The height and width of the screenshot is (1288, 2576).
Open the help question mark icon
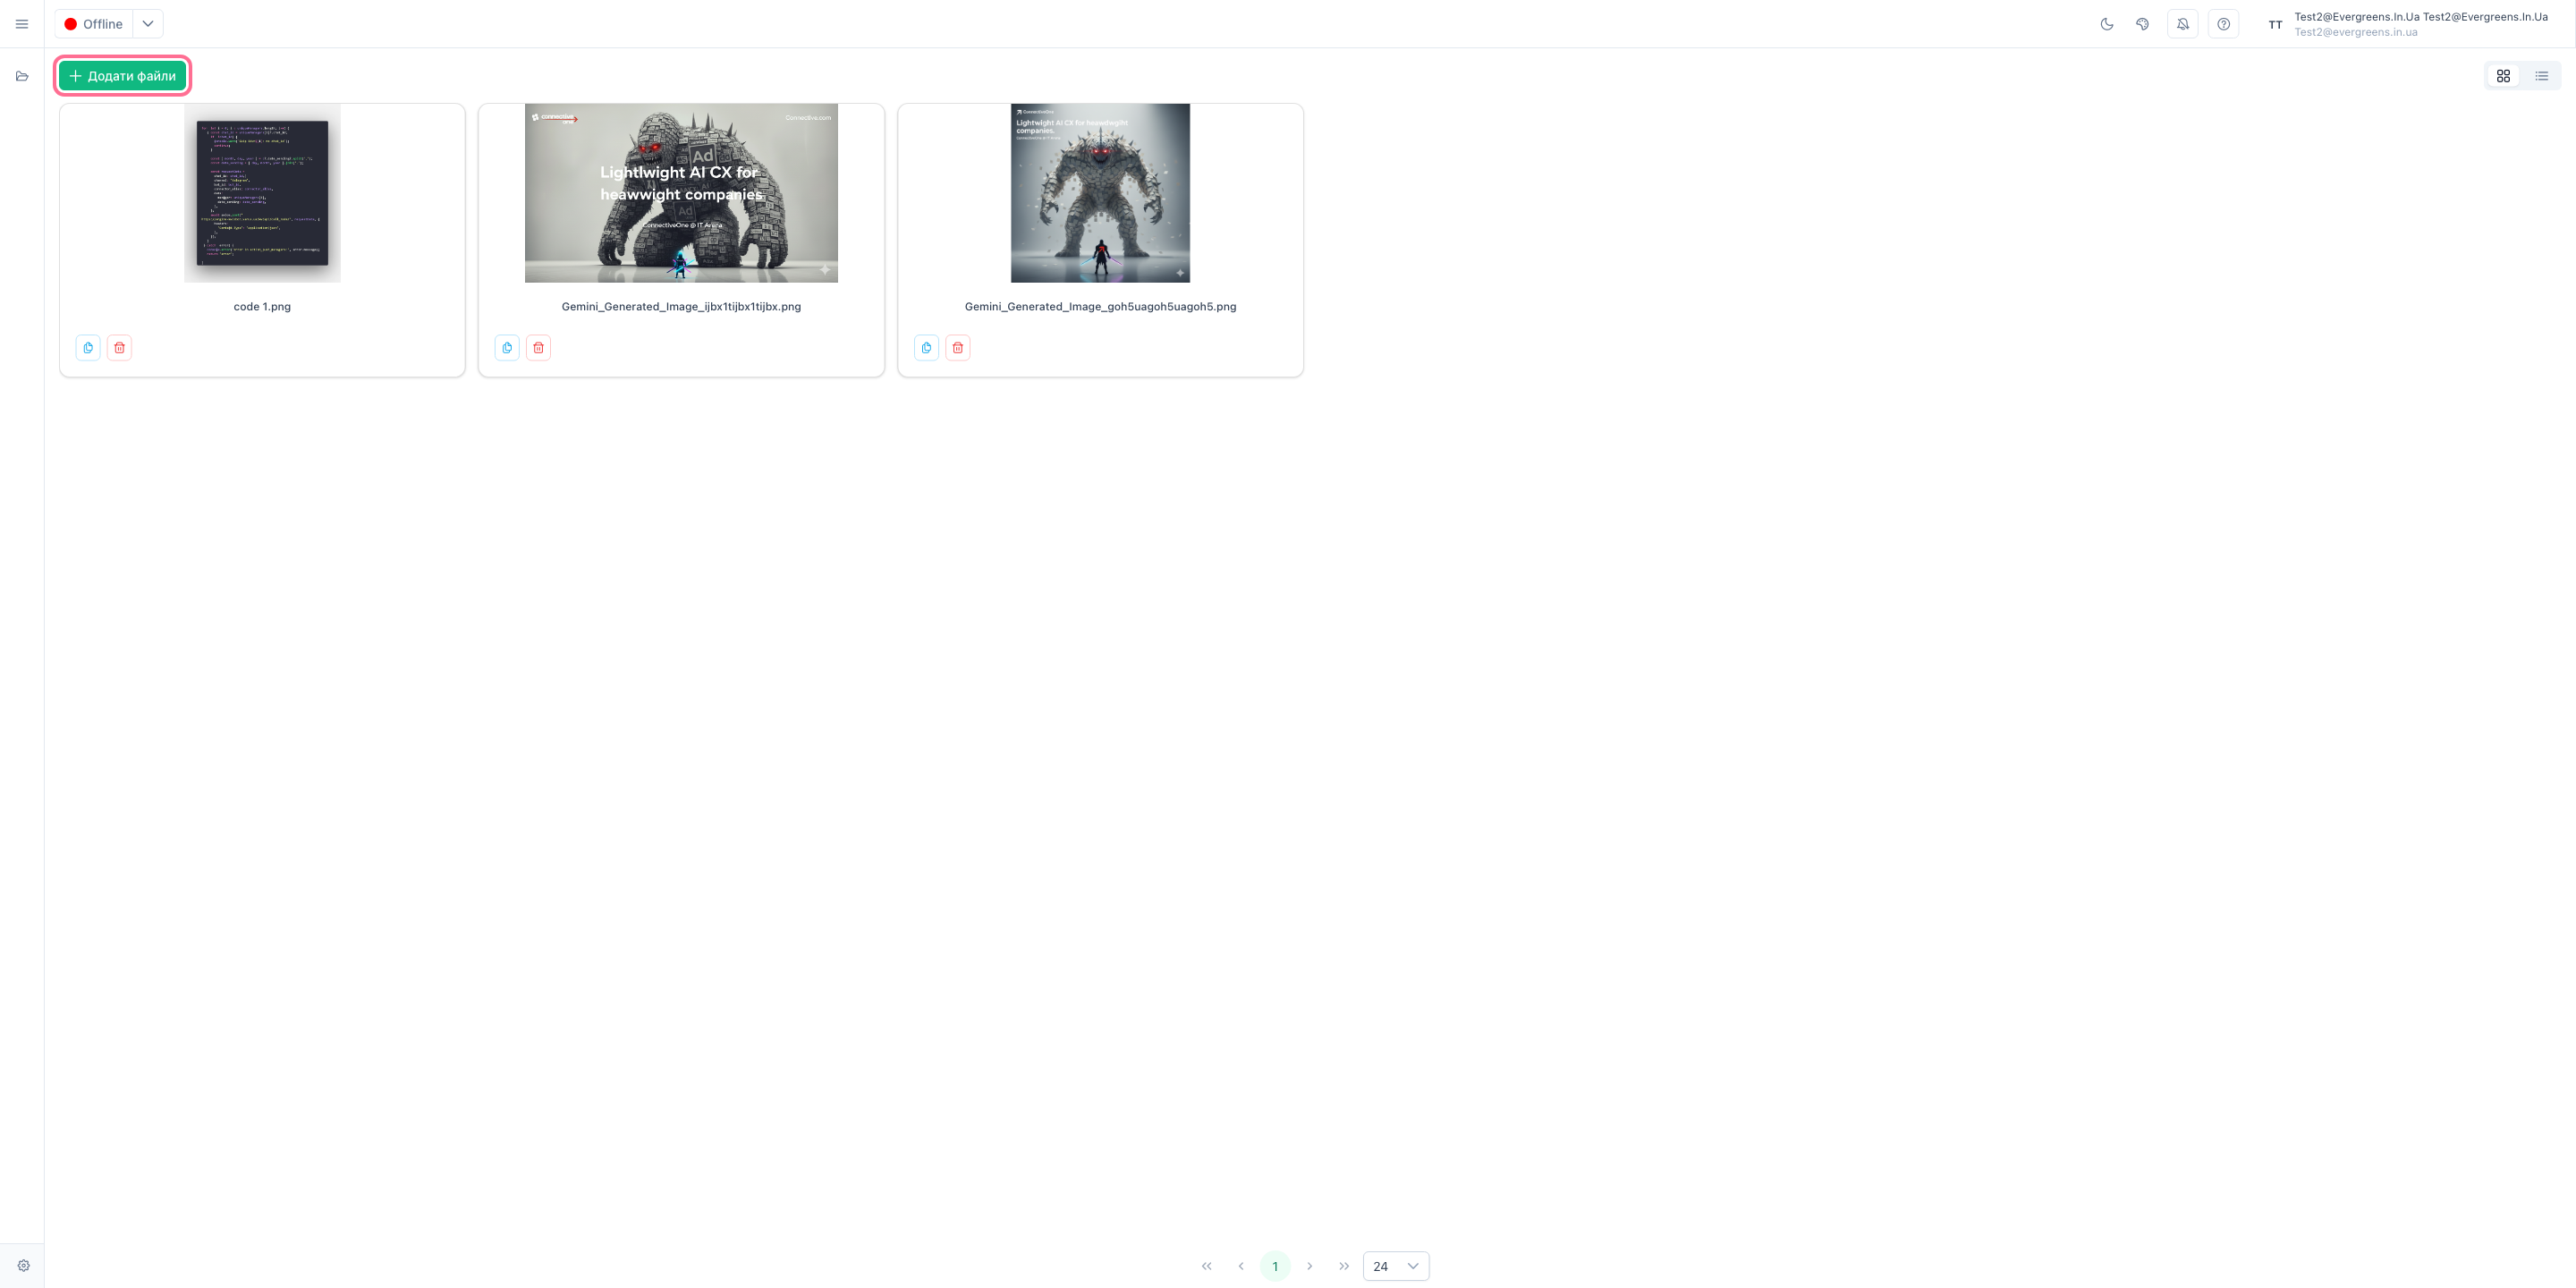coord(2223,23)
